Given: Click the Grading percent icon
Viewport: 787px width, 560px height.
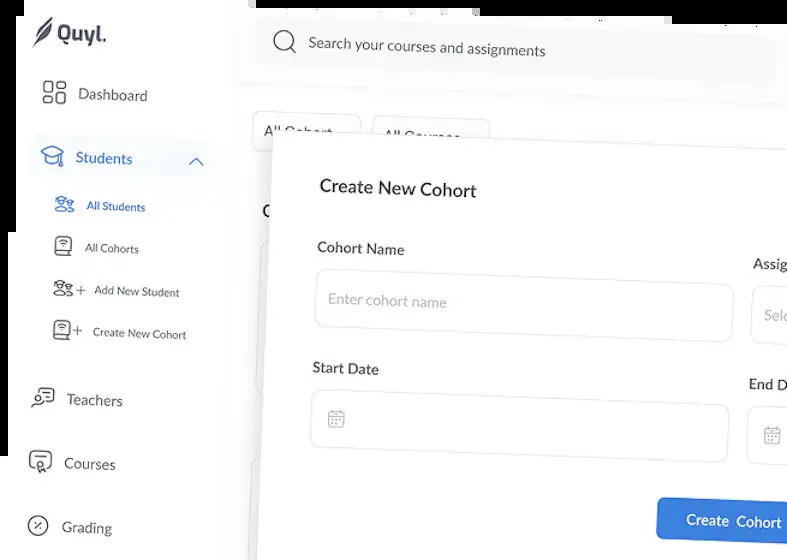Looking at the screenshot, I should pos(38,525).
